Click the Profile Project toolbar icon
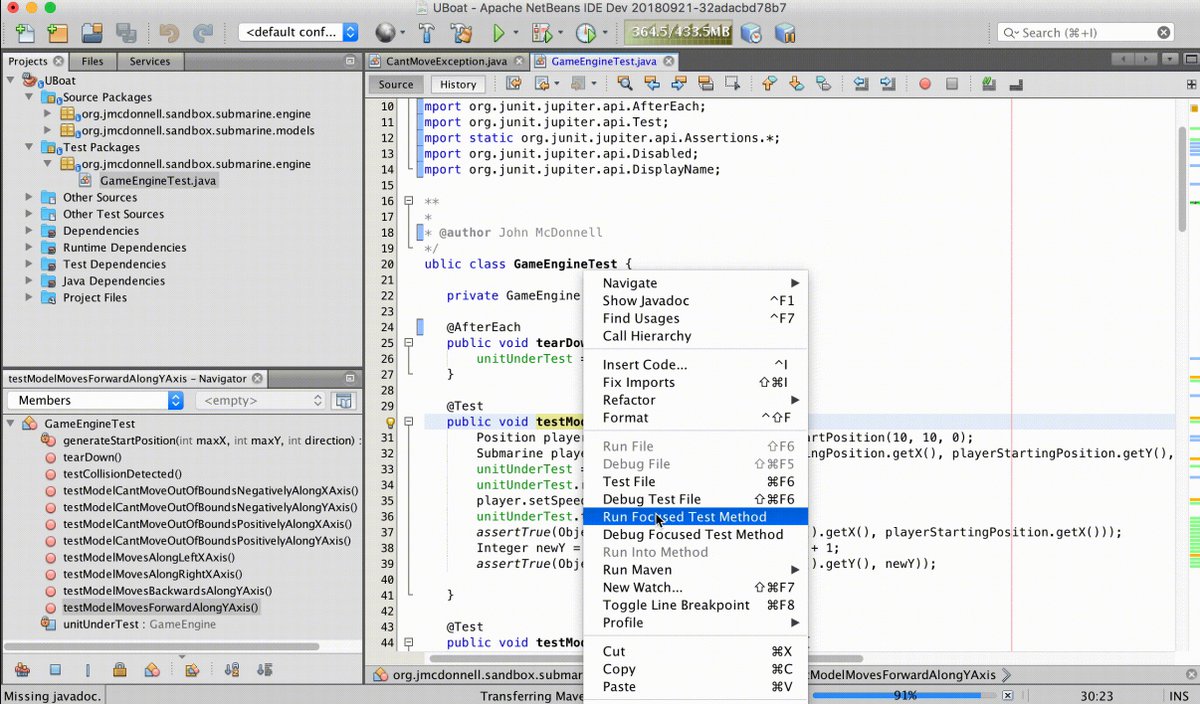The width and height of the screenshot is (1200, 704). pyautogui.click(x=585, y=32)
